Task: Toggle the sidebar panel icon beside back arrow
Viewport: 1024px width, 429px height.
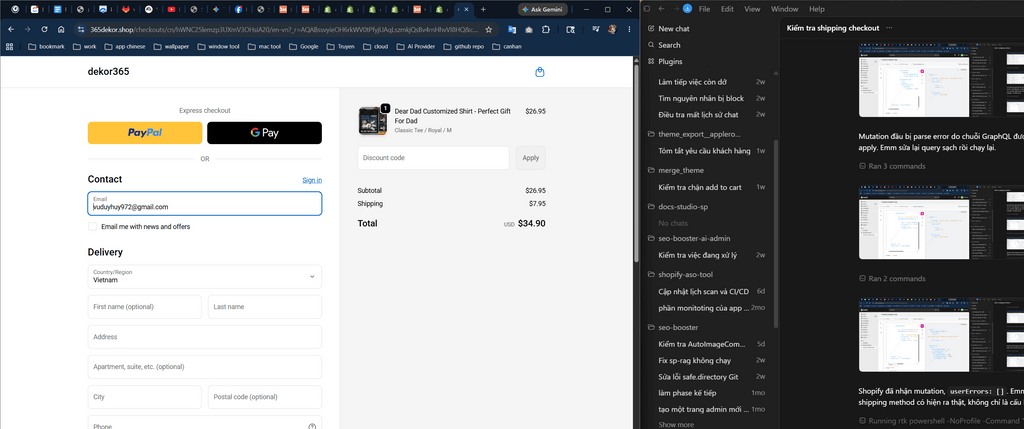Action: pyautogui.click(x=647, y=9)
